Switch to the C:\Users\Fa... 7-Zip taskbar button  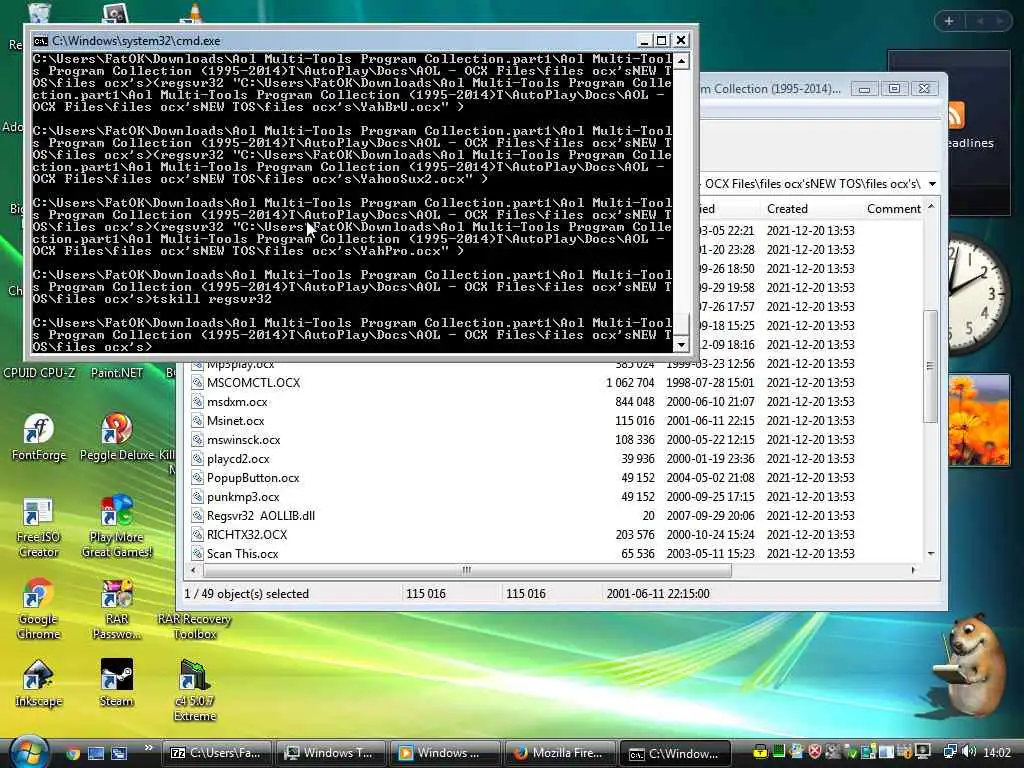pos(216,753)
